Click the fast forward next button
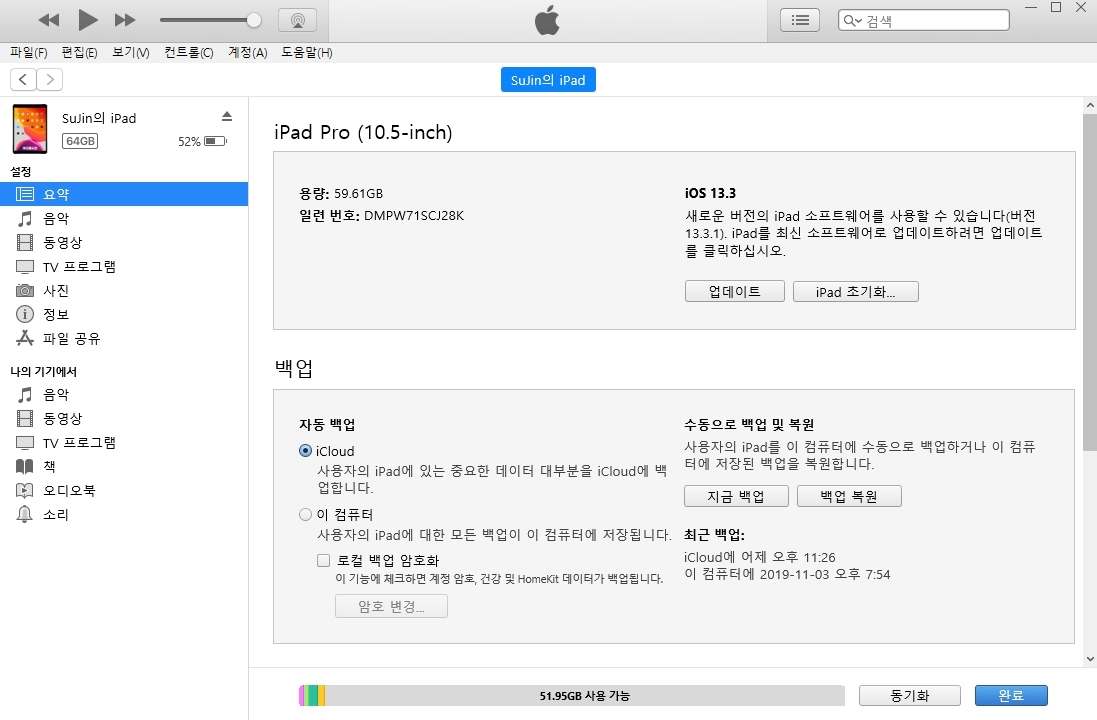 (x=125, y=20)
